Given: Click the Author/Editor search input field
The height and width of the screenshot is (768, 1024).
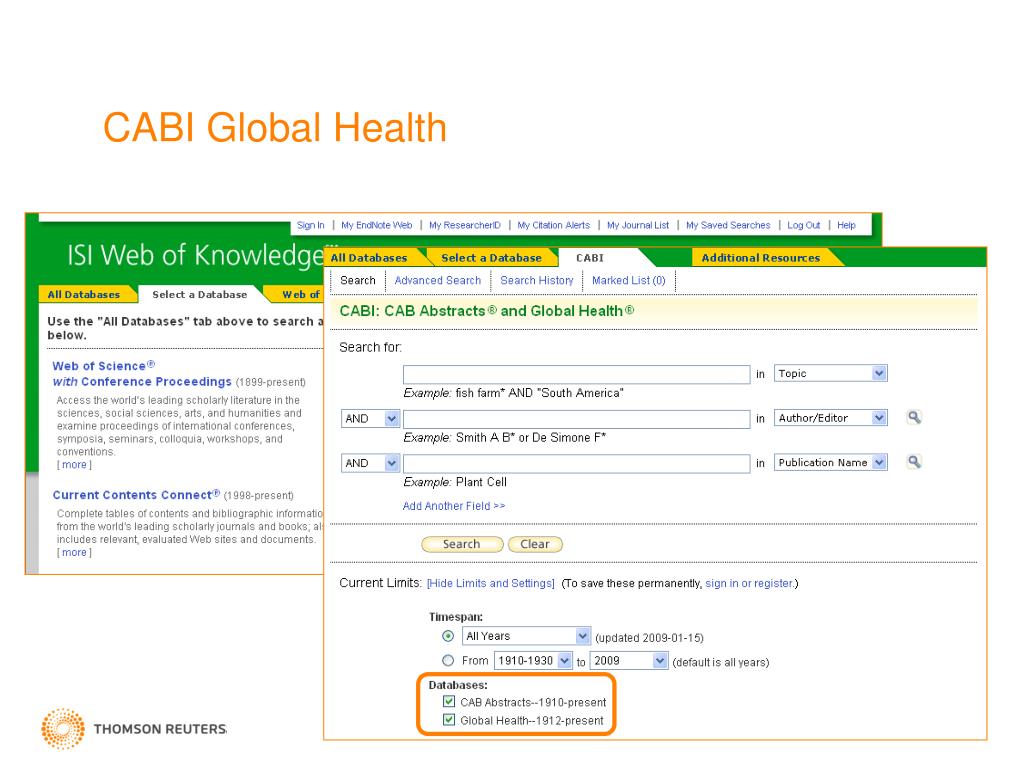Looking at the screenshot, I should point(577,419).
